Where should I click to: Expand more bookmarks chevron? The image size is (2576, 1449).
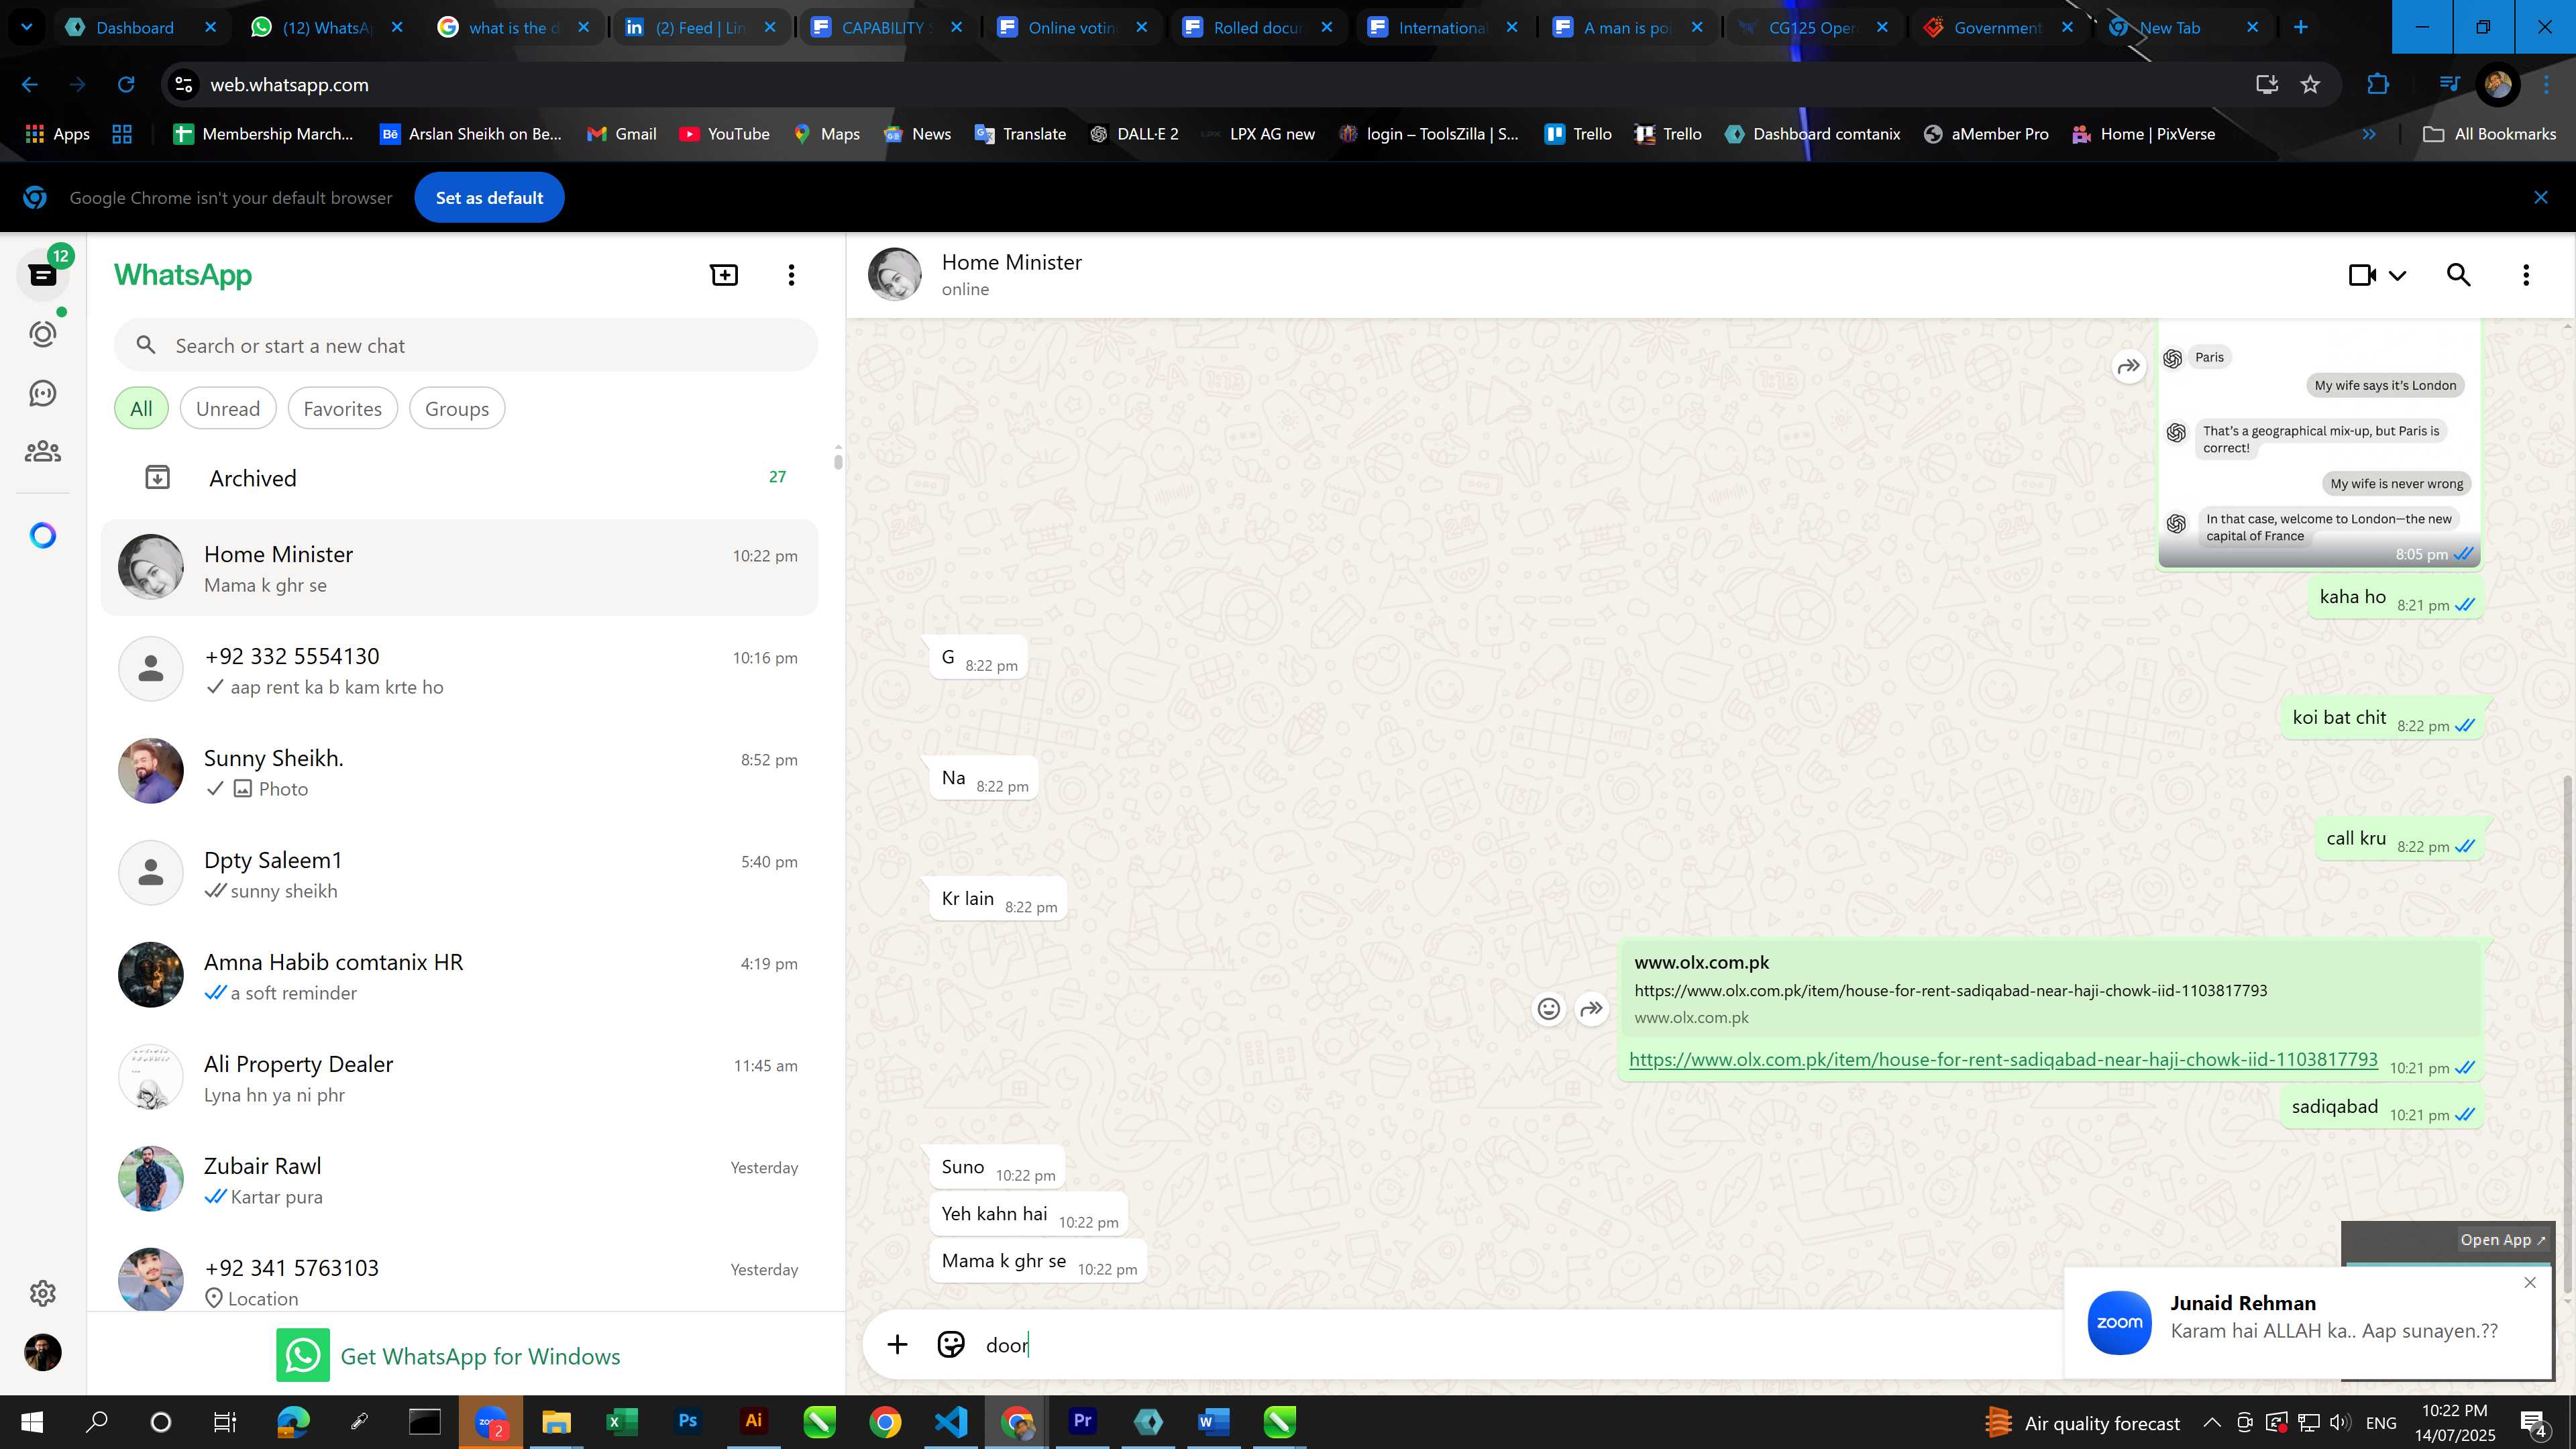click(x=2369, y=134)
